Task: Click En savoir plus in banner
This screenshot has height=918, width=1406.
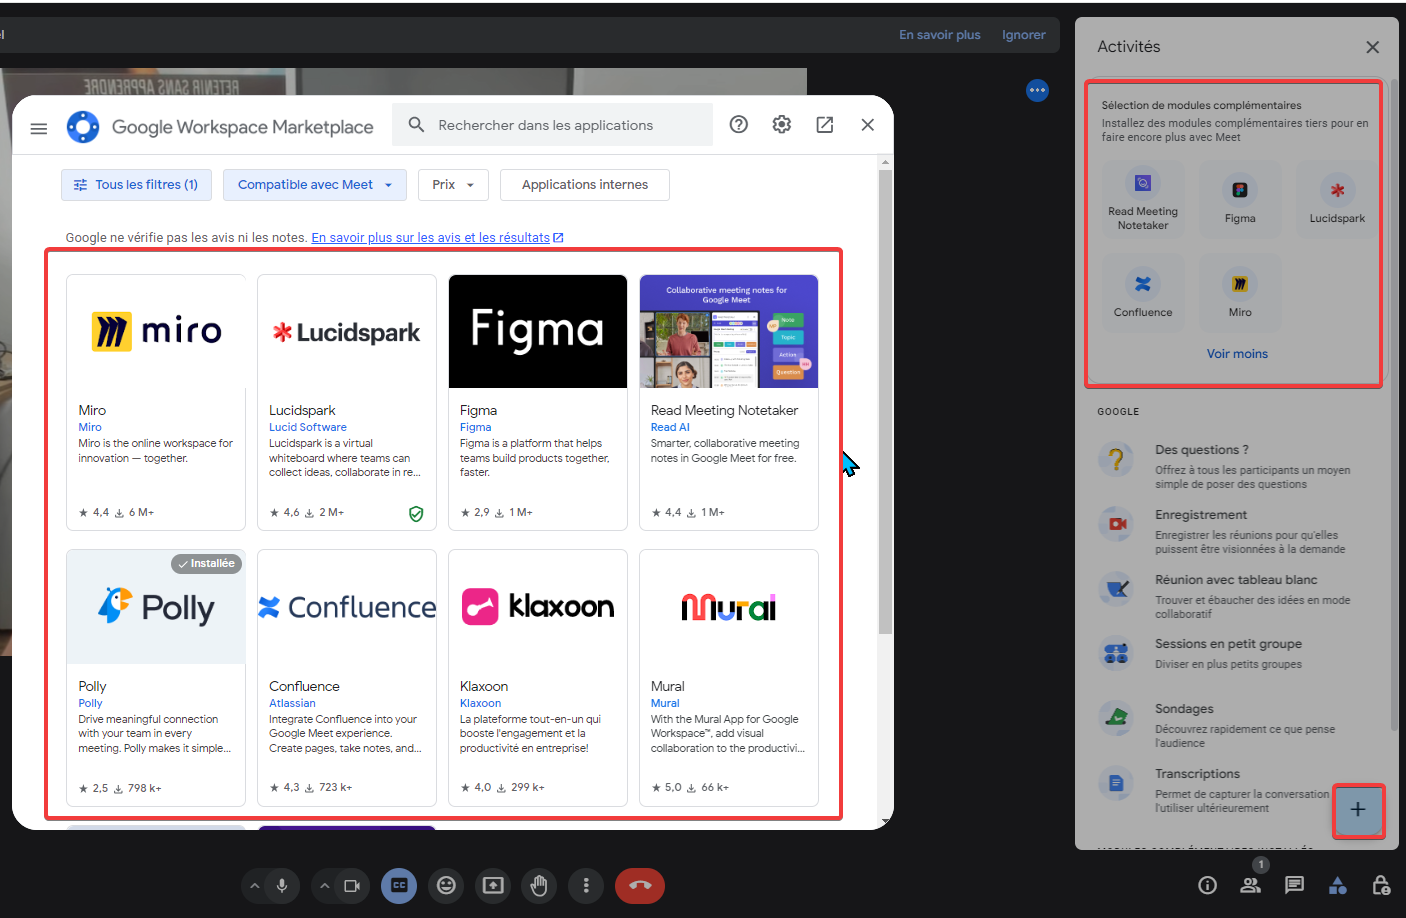Action: coord(940,35)
